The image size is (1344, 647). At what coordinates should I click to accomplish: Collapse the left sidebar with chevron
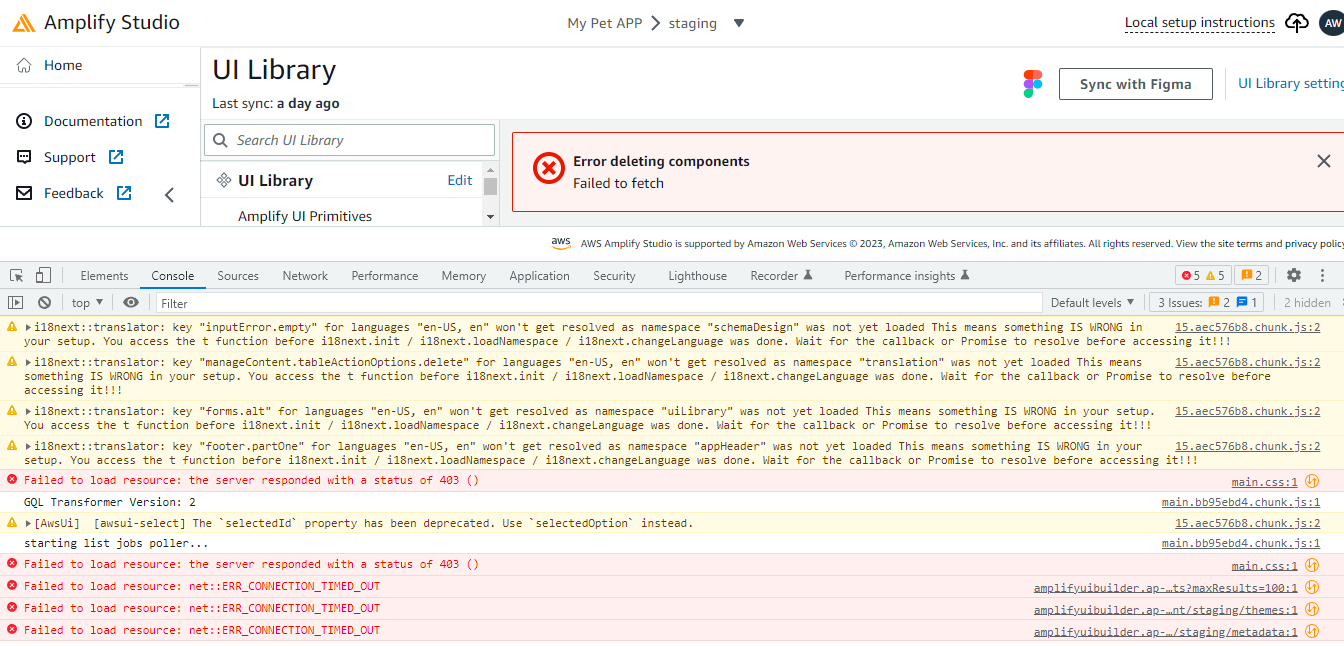169,195
